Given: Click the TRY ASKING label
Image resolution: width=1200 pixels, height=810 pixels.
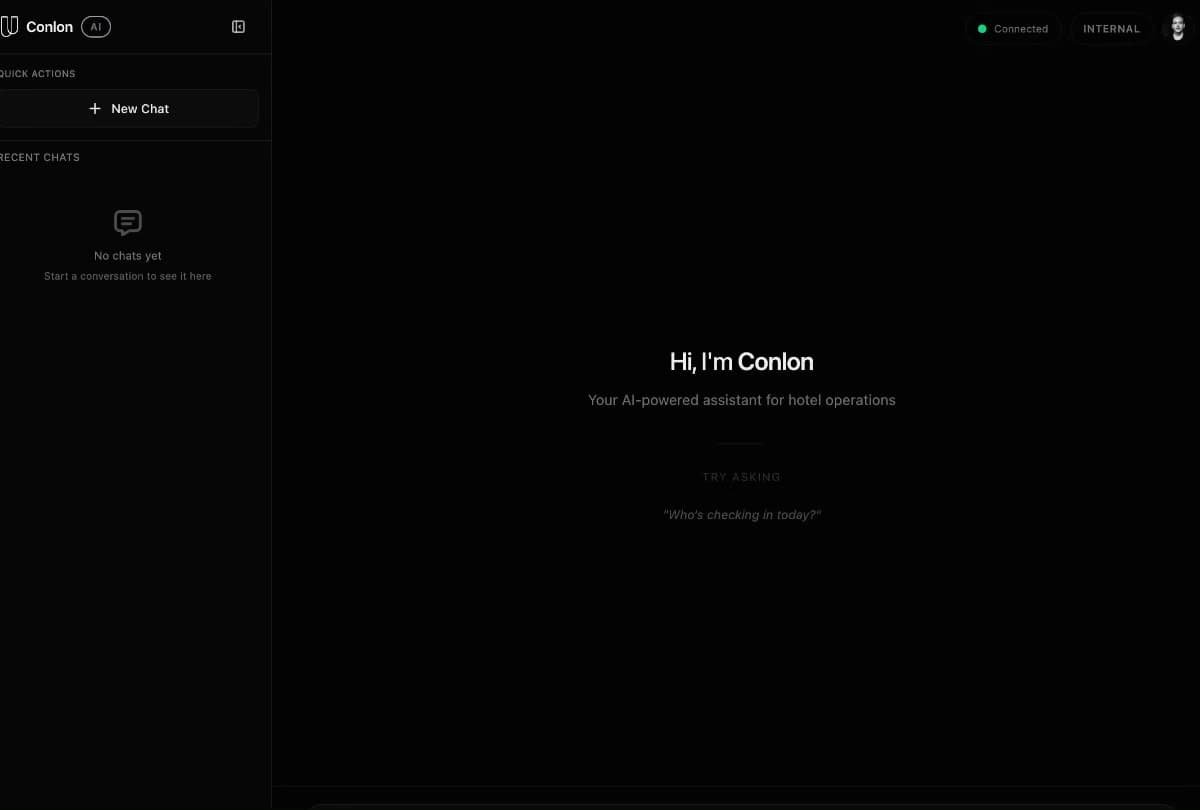Looking at the screenshot, I should 742,477.
